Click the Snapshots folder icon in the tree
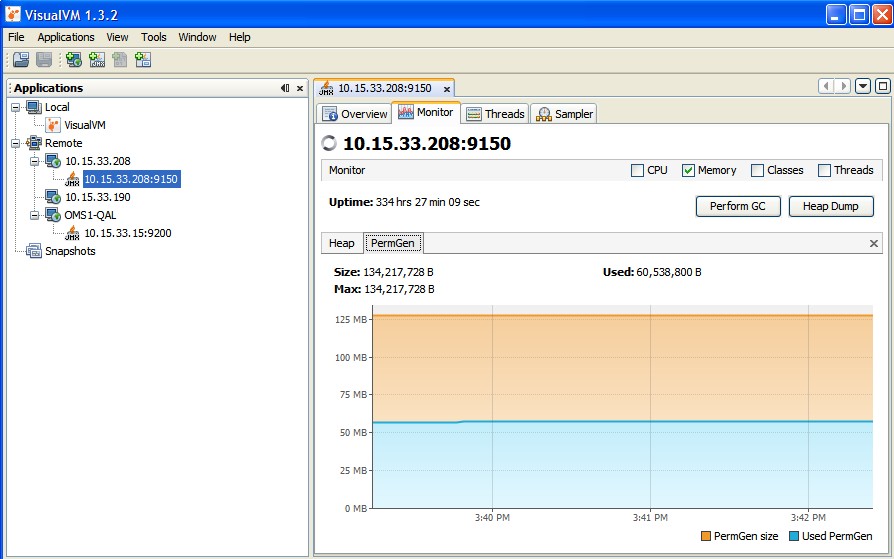 click(x=34, y=251)
